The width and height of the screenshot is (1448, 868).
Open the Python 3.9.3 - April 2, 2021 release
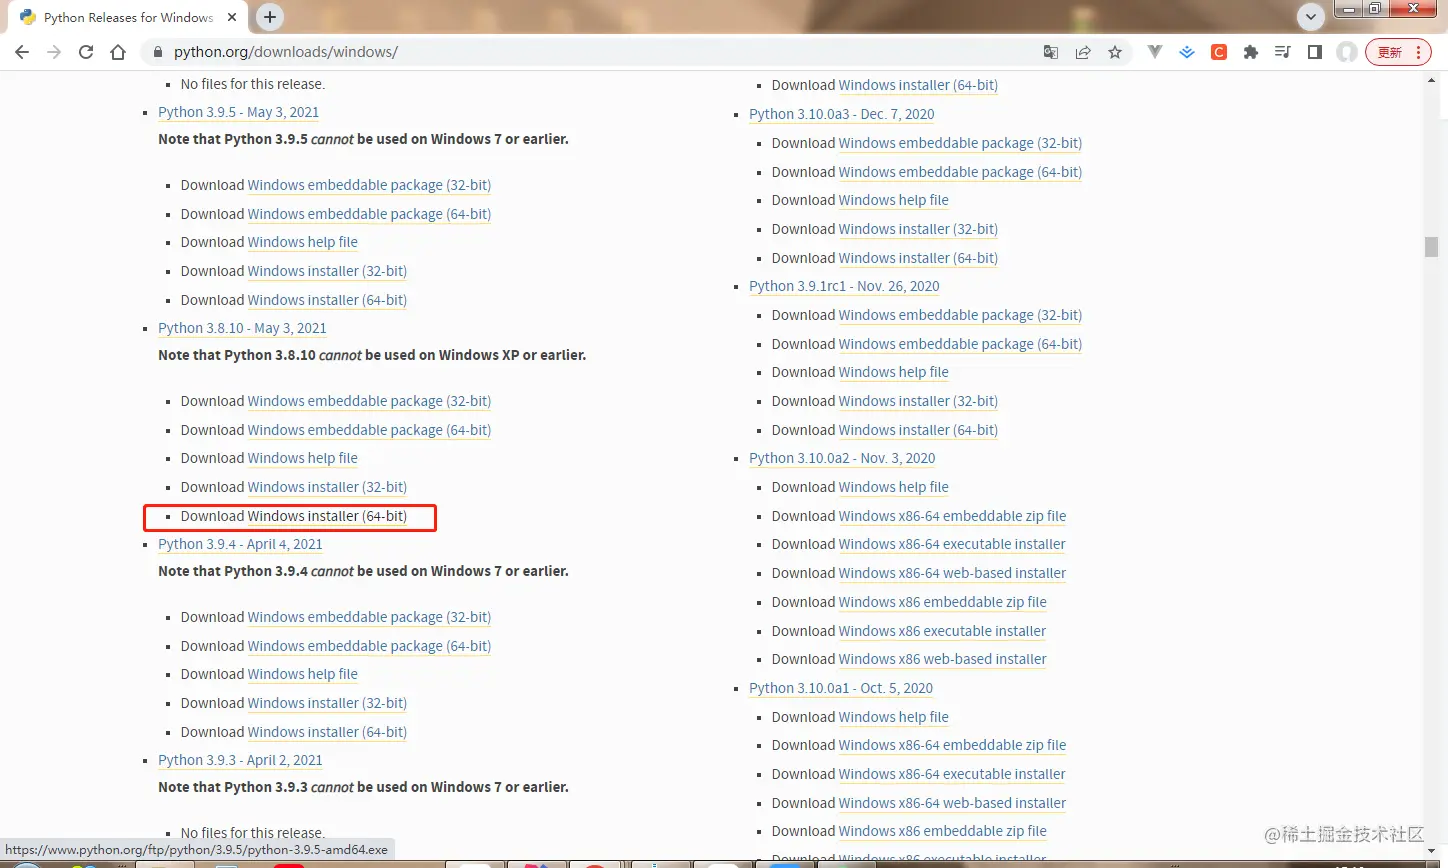click(240, 760)
